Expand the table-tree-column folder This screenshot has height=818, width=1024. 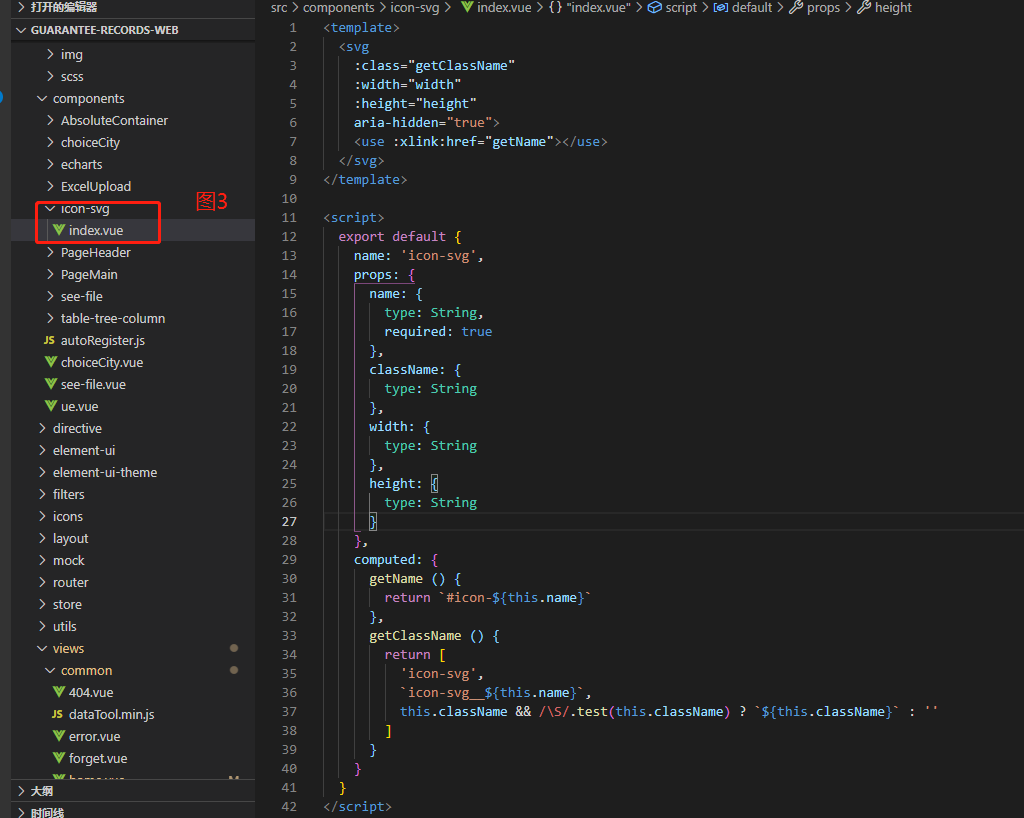[50, 318]
